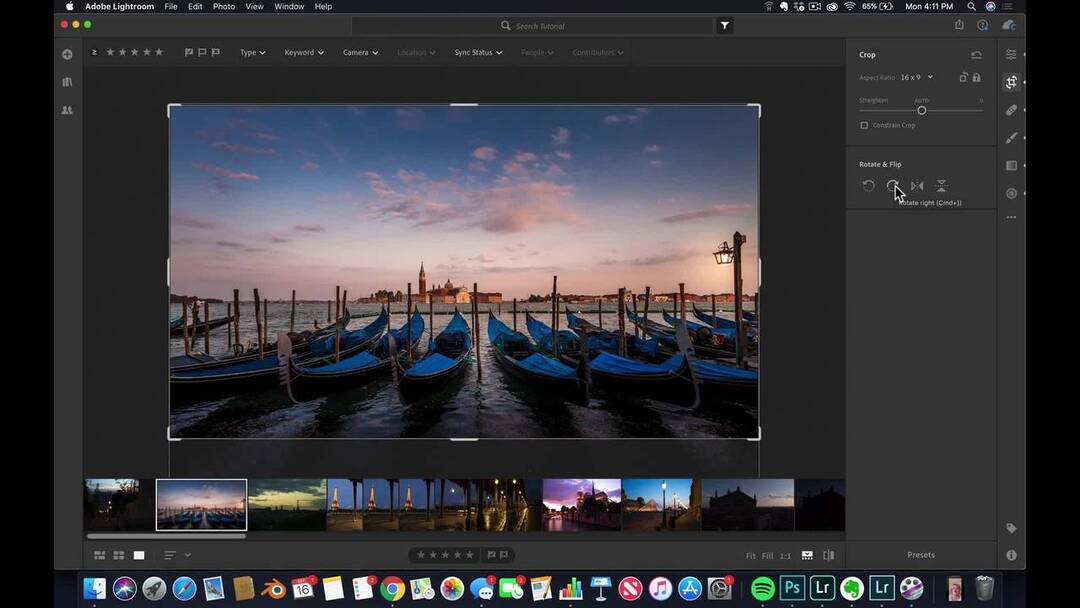1080x608 pixels.
Task: Open the Type filter dropdown
Action: 252,52
